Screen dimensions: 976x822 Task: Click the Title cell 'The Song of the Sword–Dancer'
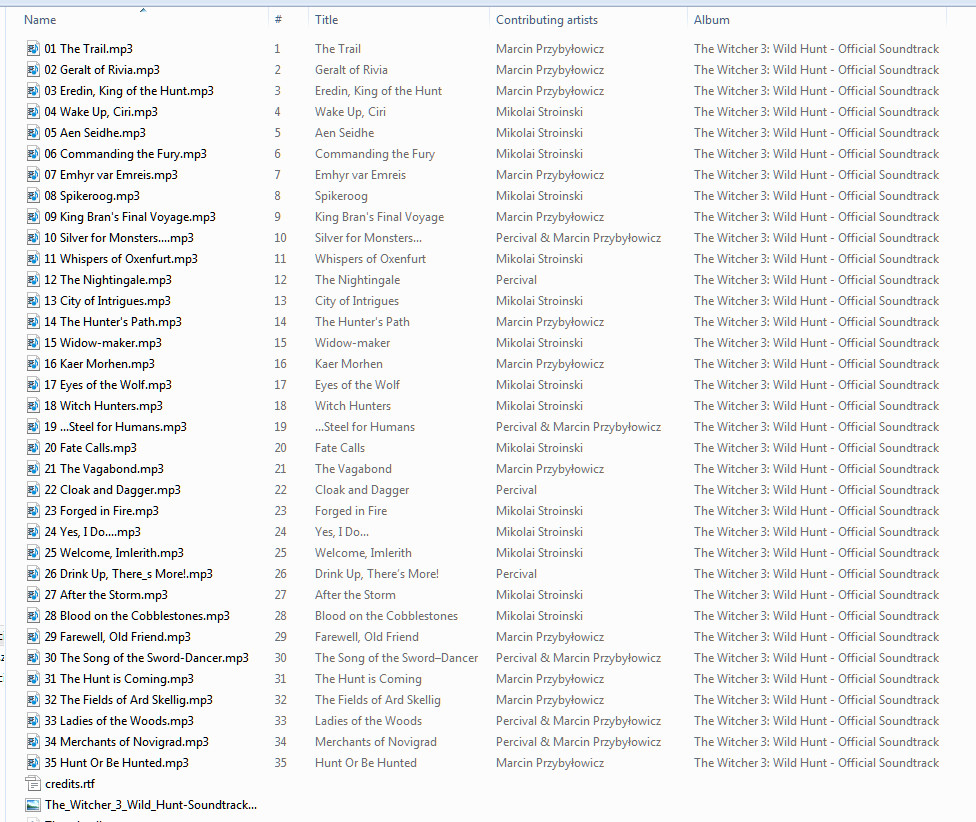pyautogui.click(x=396, y=658)
